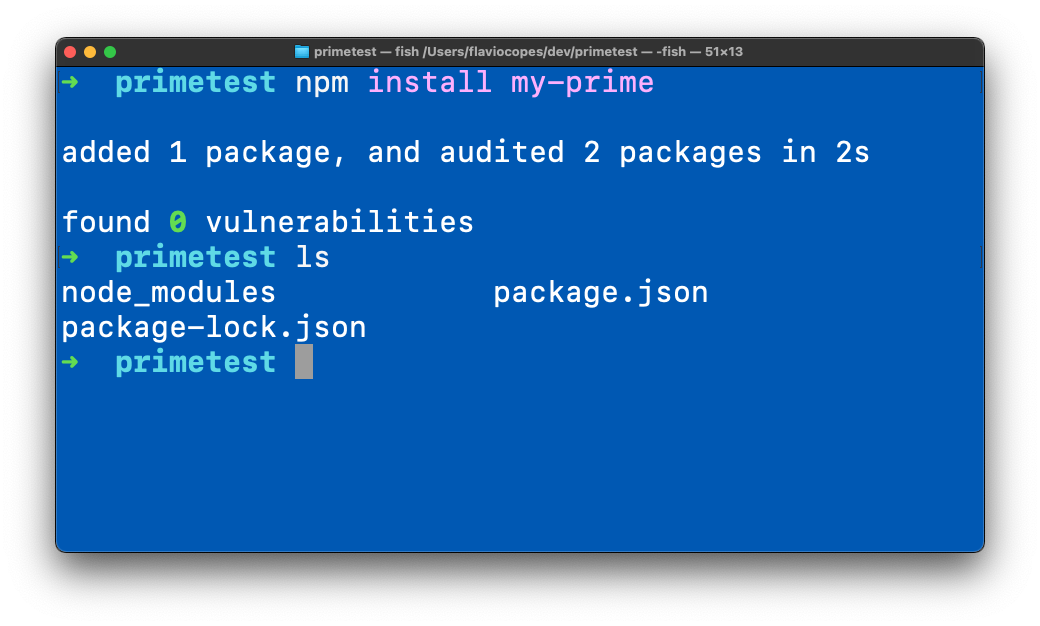Click the pink "install" word

[x=430, y=82]
